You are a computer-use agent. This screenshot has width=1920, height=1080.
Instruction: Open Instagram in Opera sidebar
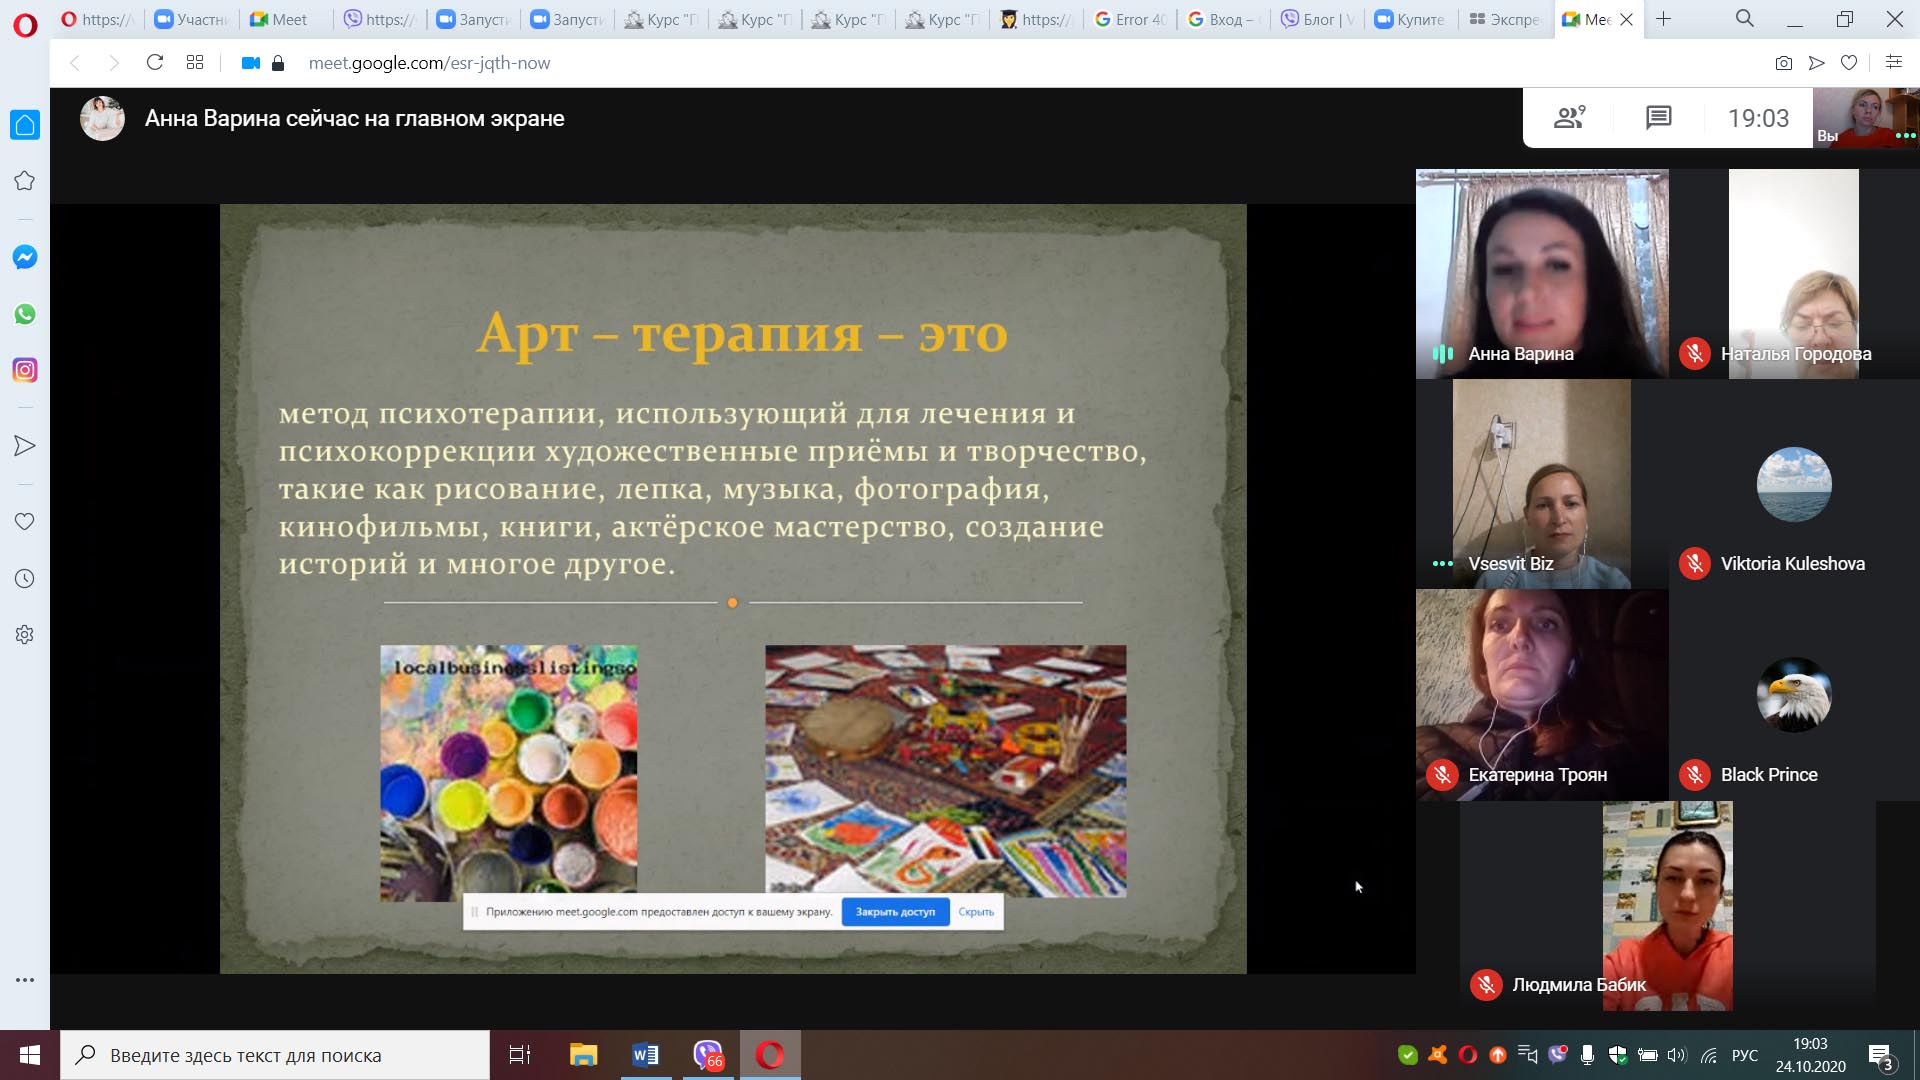click(25, 370)
